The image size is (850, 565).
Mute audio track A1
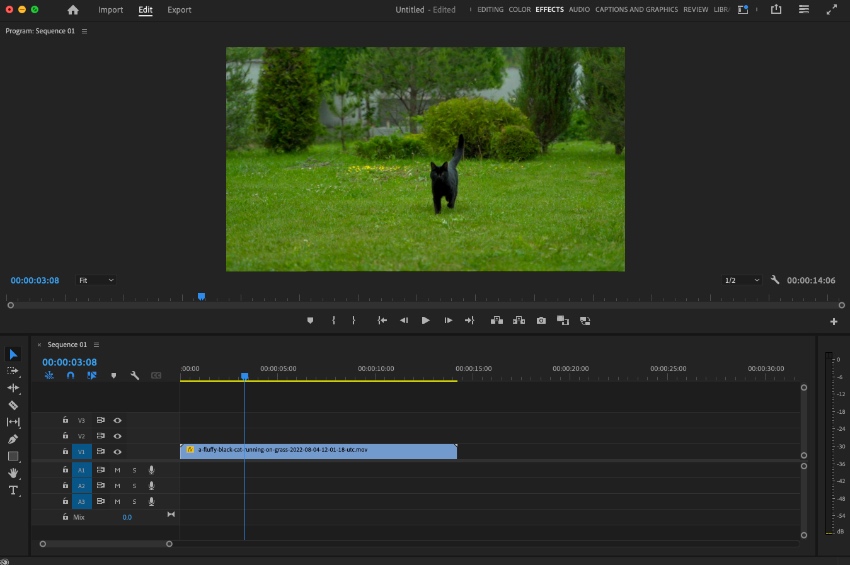(117, 470)
